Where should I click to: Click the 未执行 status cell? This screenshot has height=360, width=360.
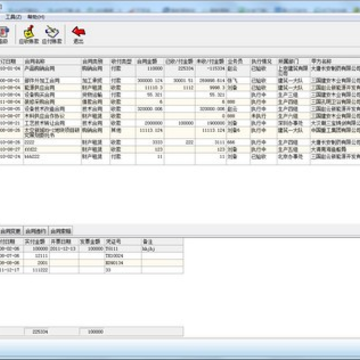click(264, 116)
